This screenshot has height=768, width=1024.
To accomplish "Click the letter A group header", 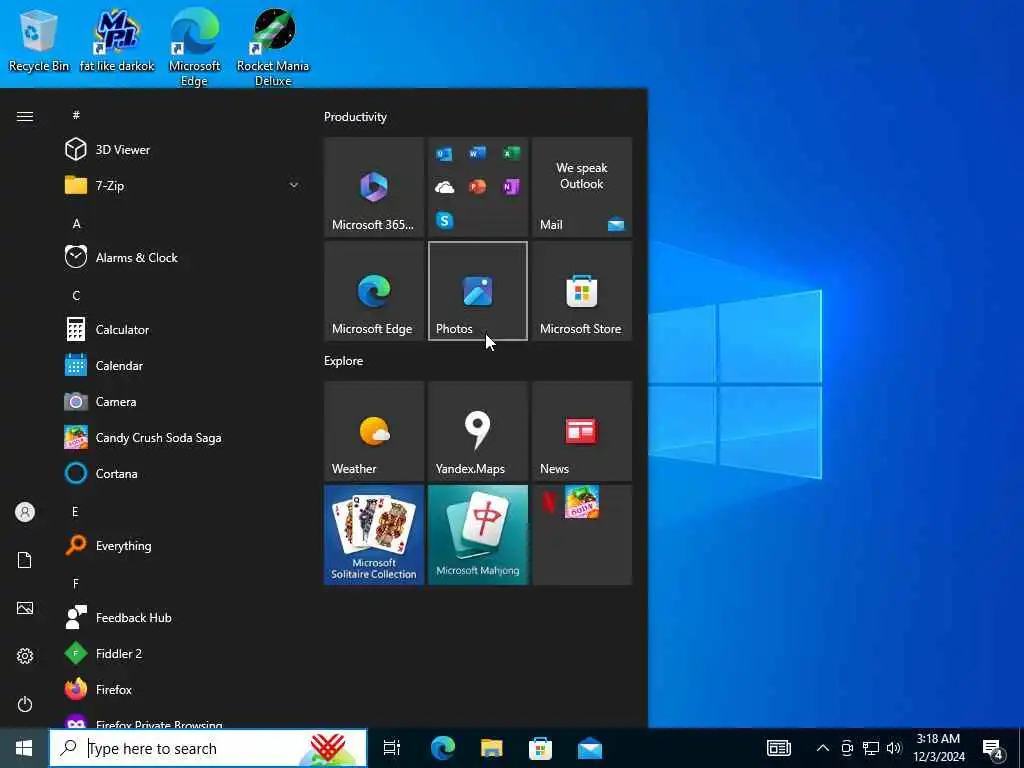I will tap(76, 223).
